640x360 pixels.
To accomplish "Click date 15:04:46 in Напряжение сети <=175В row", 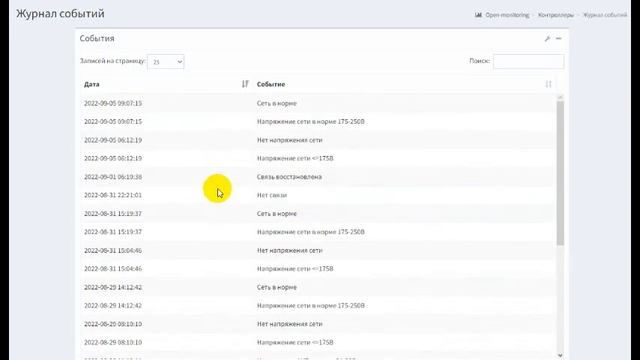I will pyautogui.click(x=113, y=269).
